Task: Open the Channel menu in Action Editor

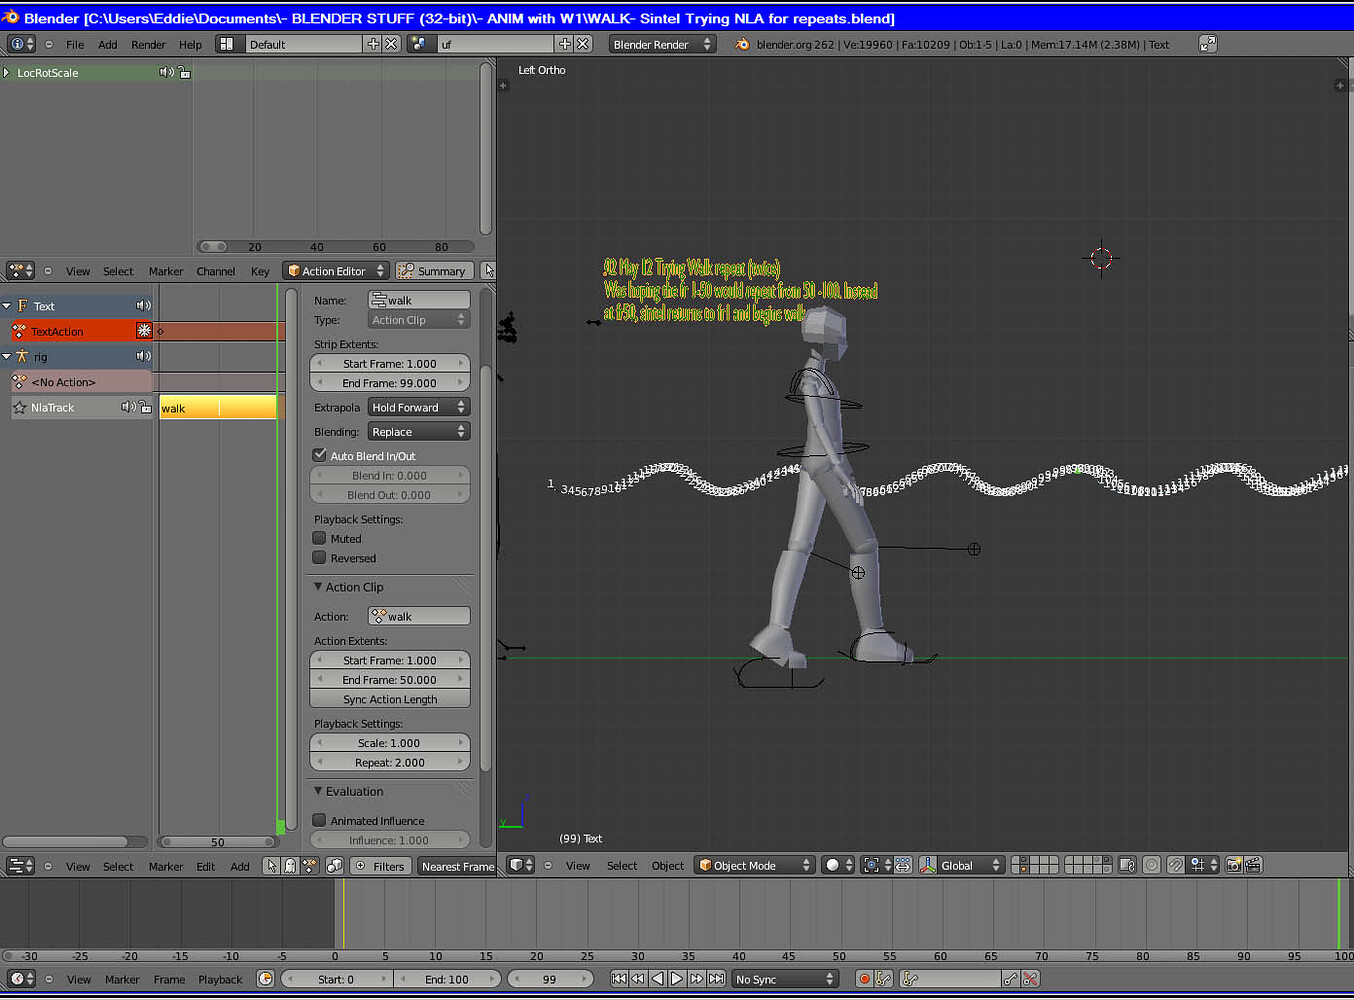Action: tap(216, 271)
